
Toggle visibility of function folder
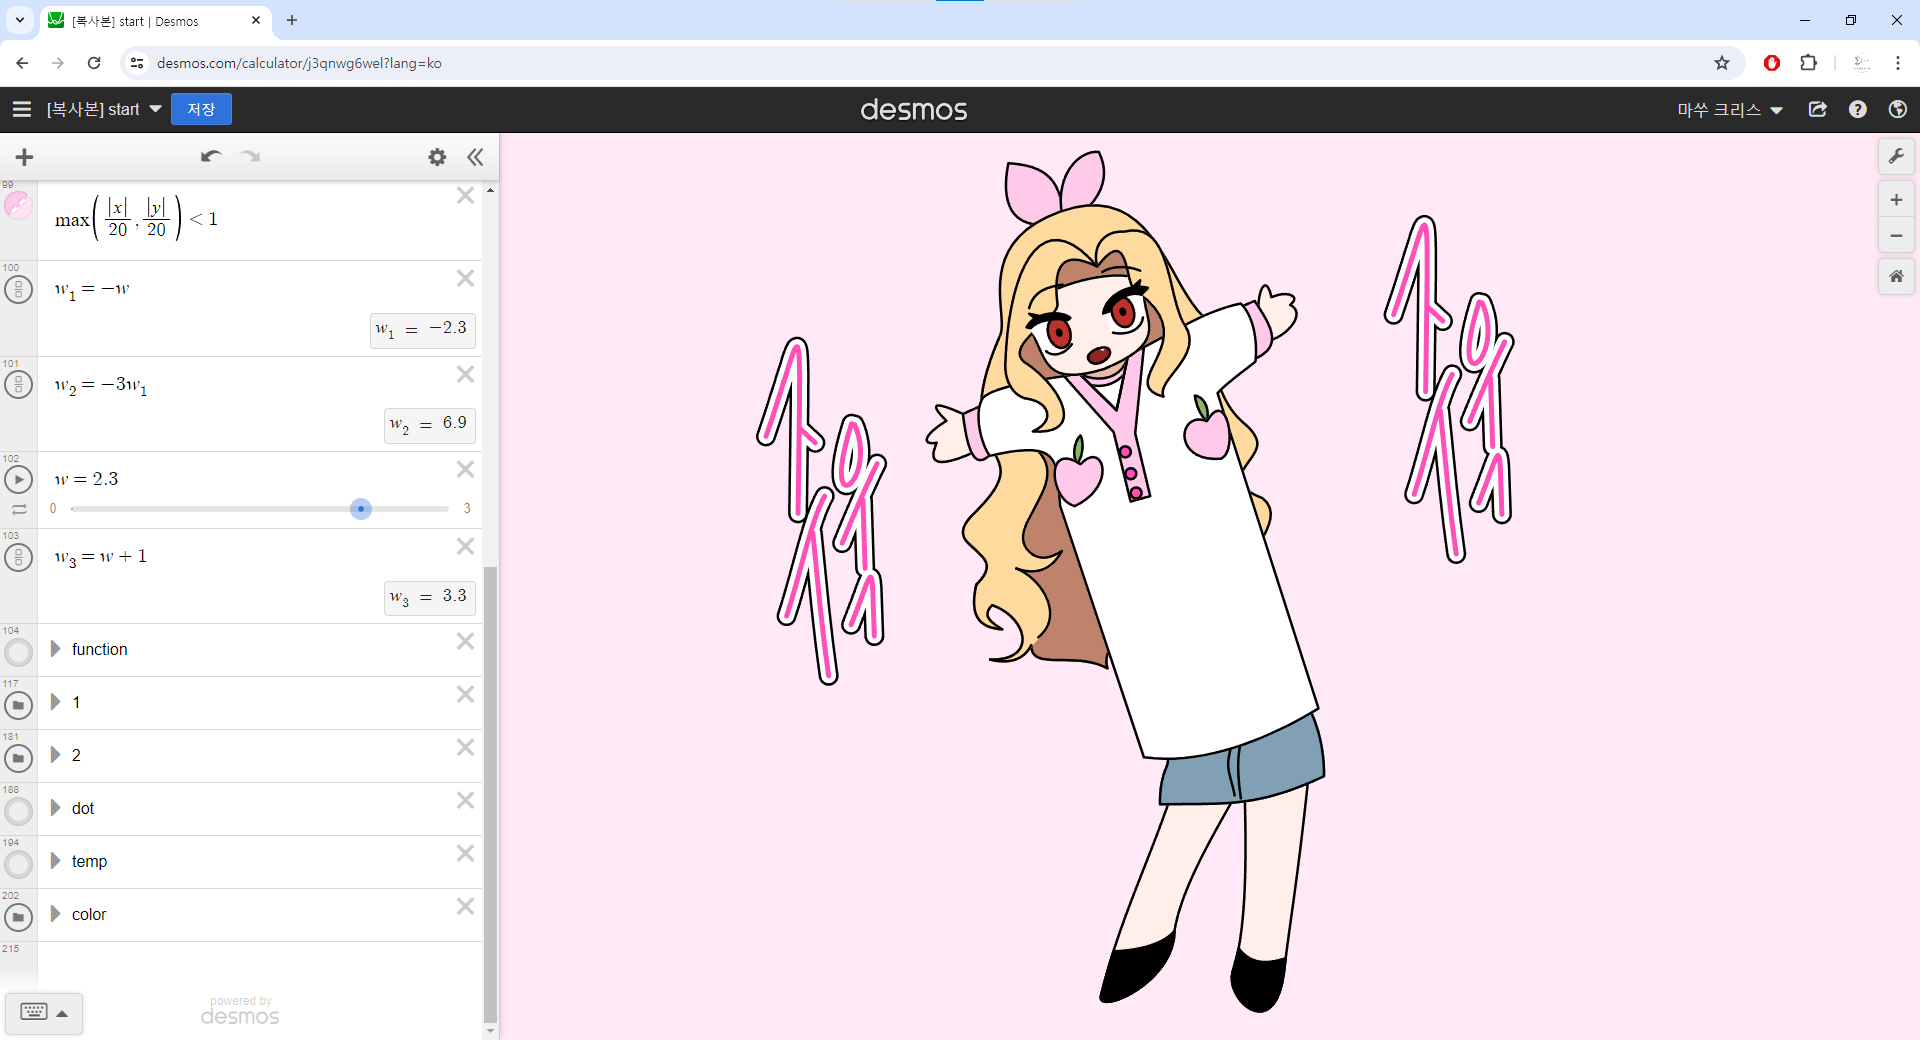[x=18, y=652]
